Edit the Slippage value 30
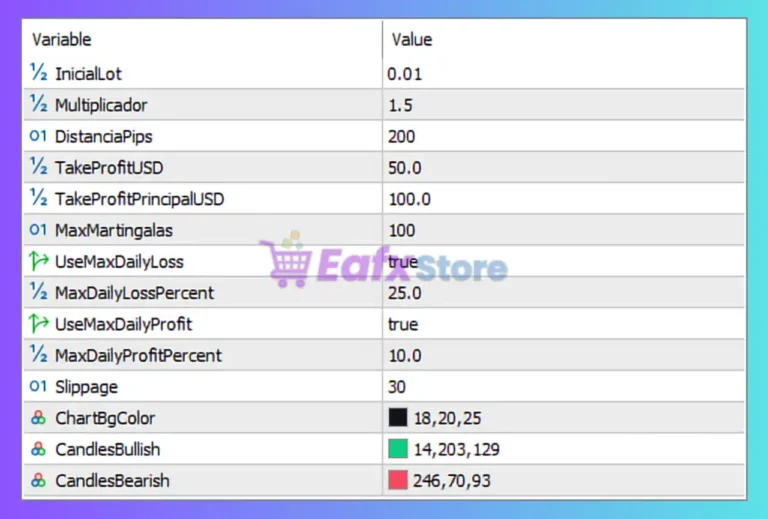 (397, 387)
